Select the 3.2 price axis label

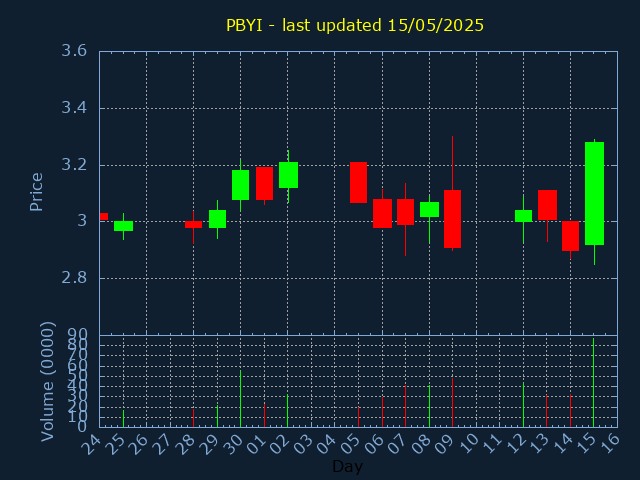click(74, 165)
